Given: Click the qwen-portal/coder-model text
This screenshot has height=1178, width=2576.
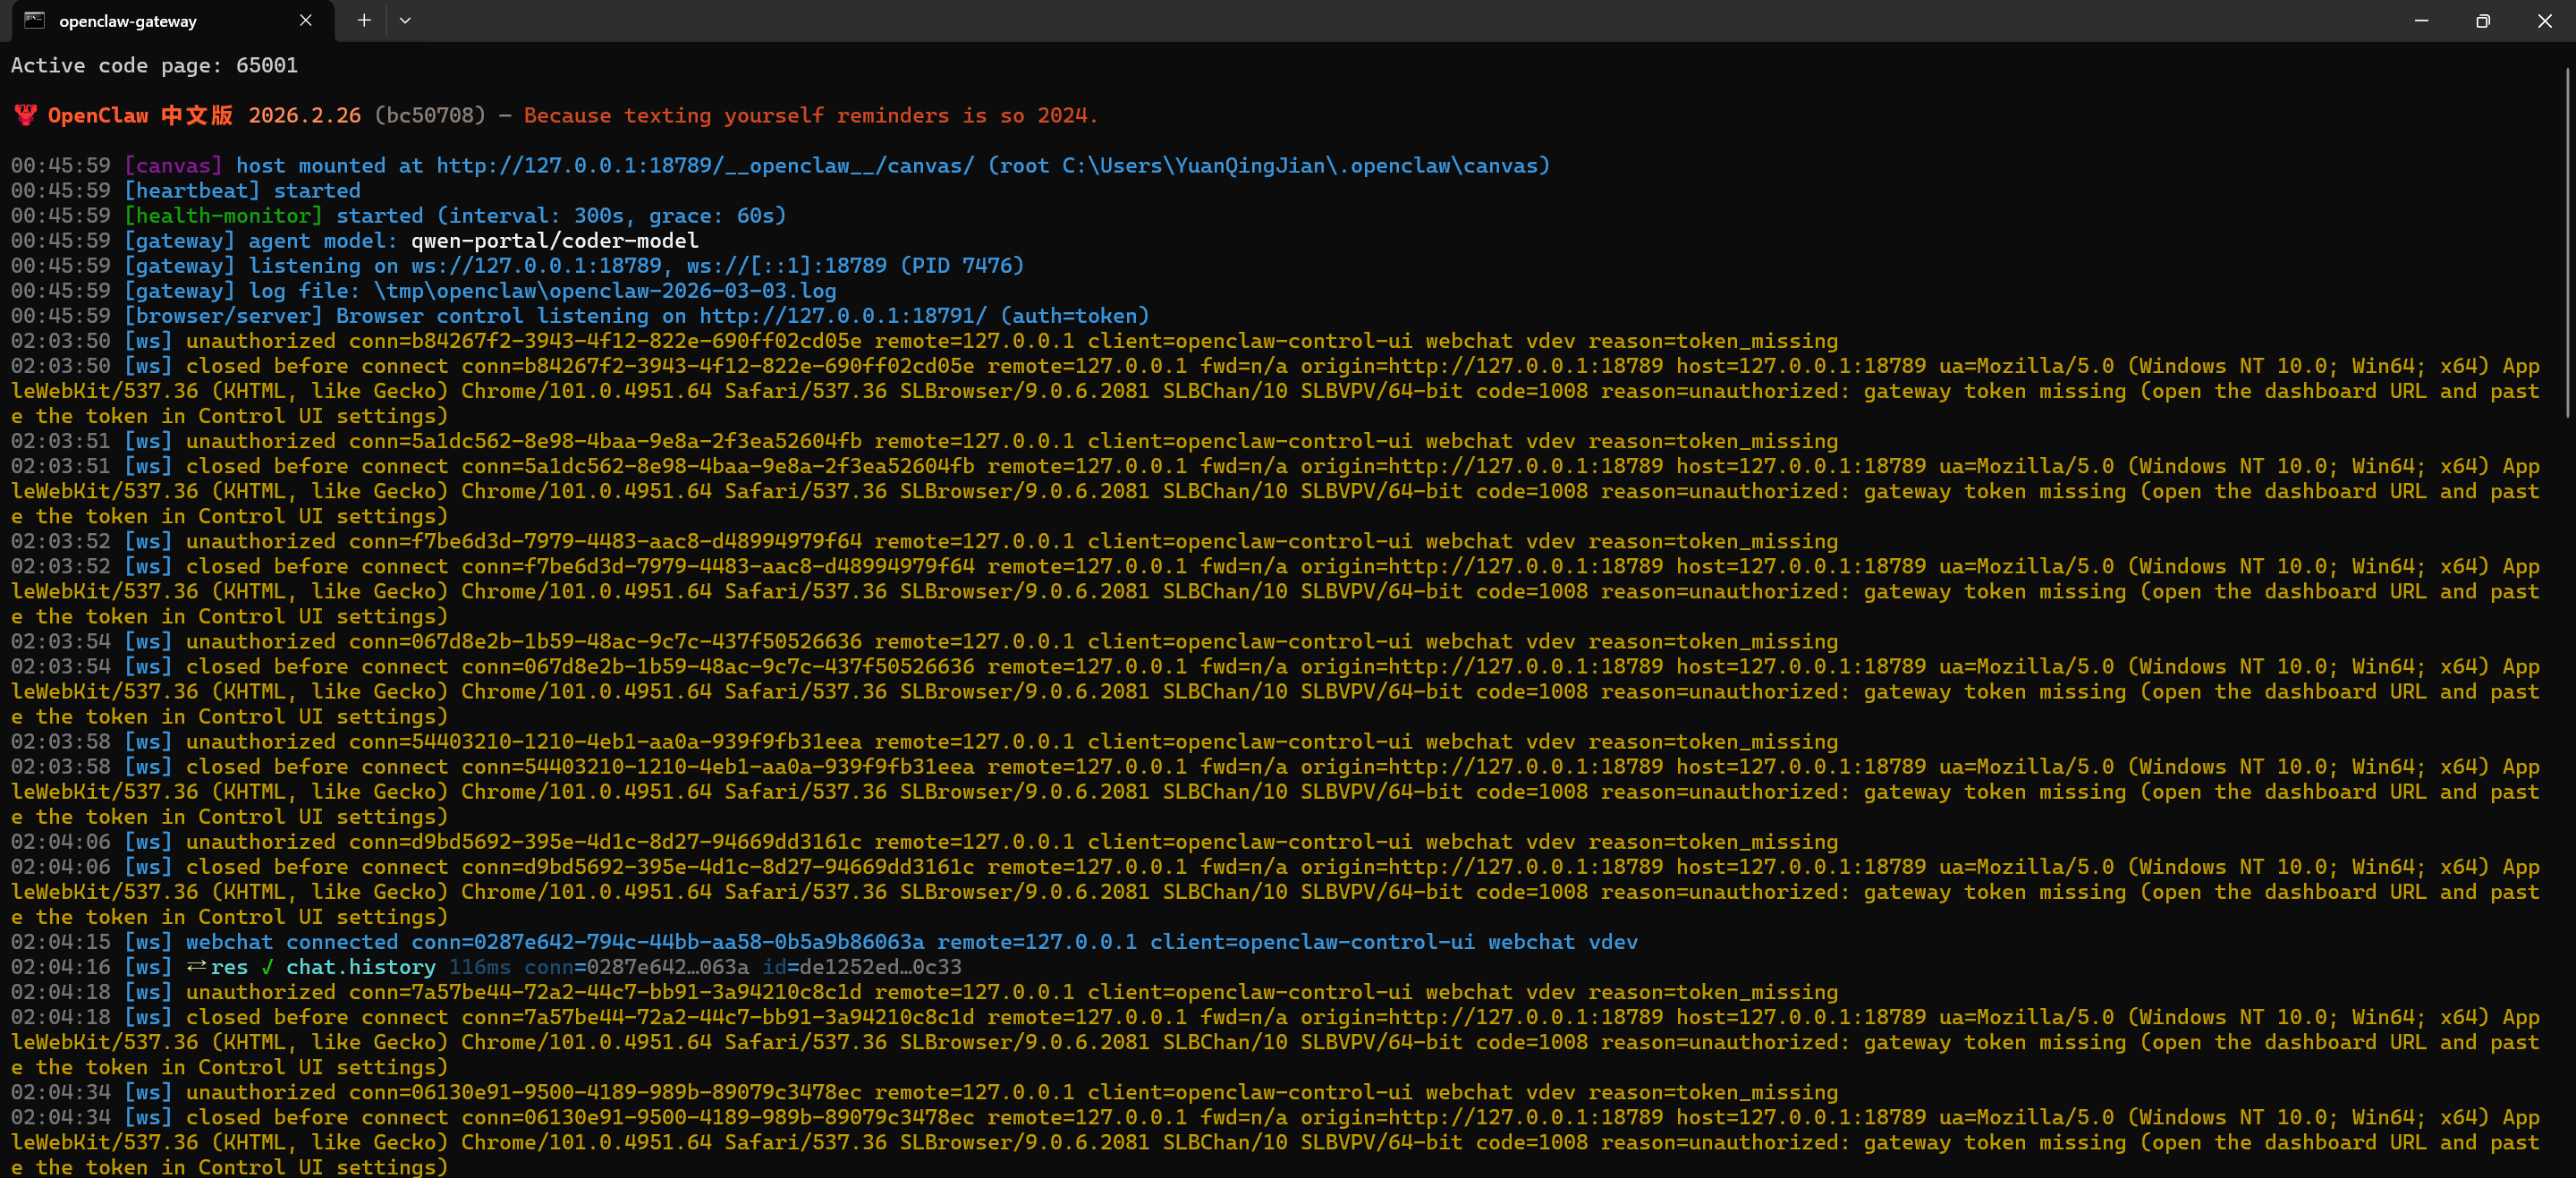Looking at the screenshot, I should (555, 241).
